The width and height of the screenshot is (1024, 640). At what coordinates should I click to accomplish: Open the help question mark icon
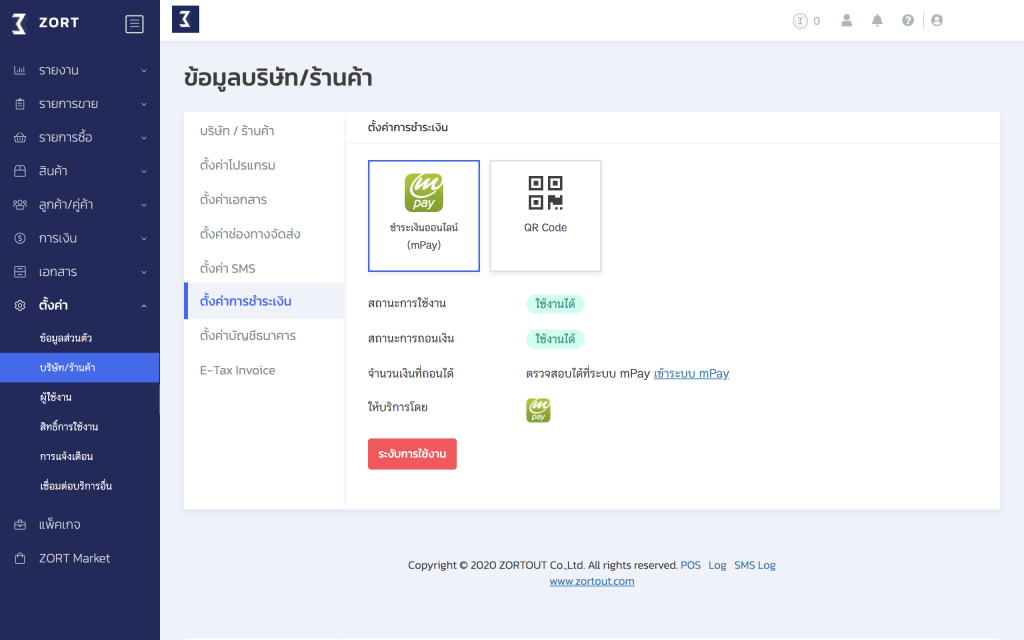click(x=908, y=21)
